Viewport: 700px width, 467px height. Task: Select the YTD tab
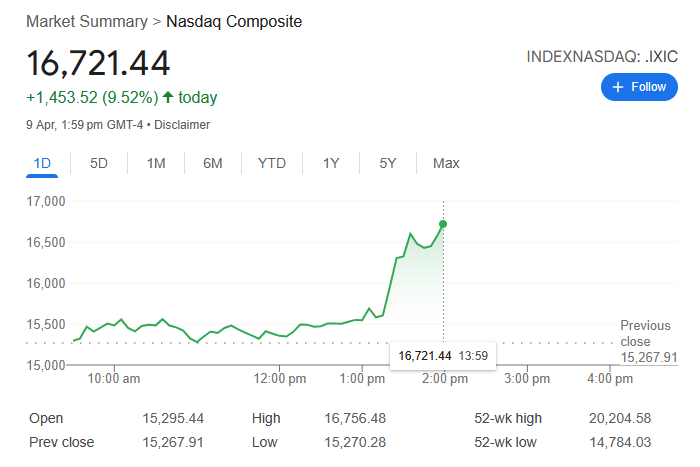coord(272,163)
